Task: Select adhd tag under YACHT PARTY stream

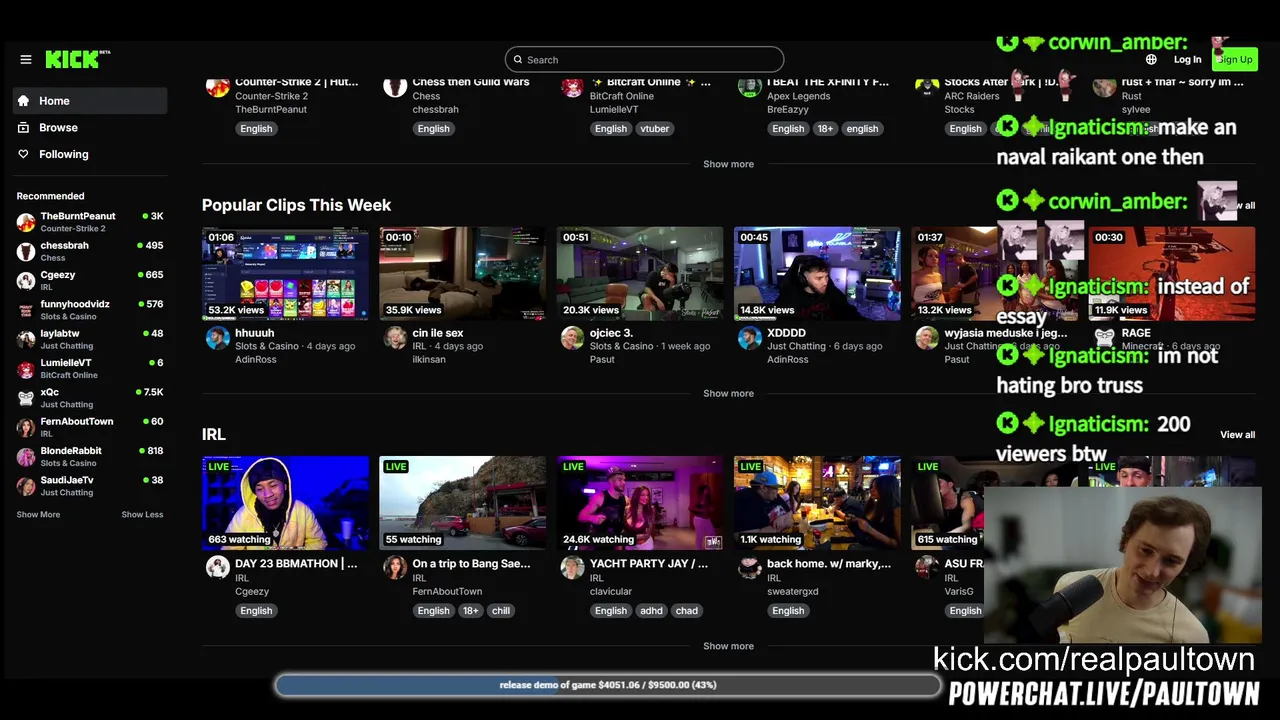Action: [651, 611]
